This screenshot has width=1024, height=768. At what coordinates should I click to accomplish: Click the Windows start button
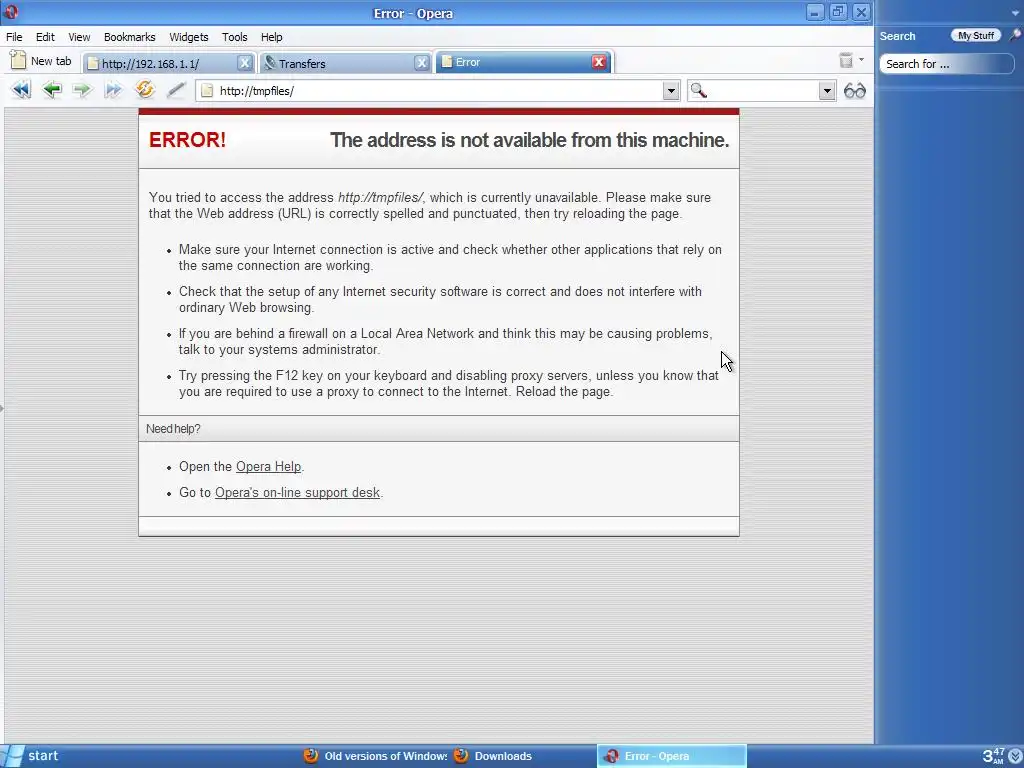[31, 756]
